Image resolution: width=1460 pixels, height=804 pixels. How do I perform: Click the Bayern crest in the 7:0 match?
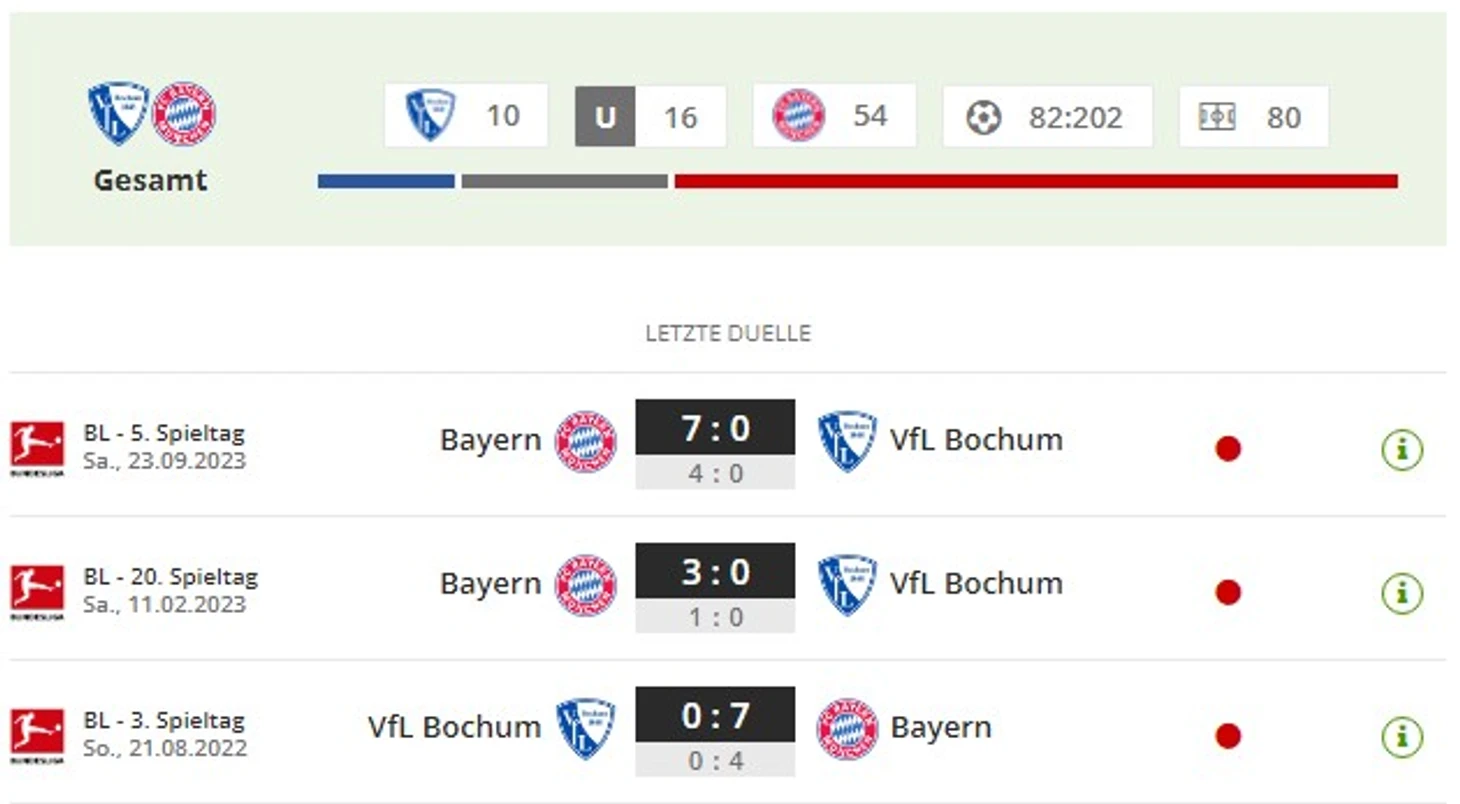(x=586, y=441)
